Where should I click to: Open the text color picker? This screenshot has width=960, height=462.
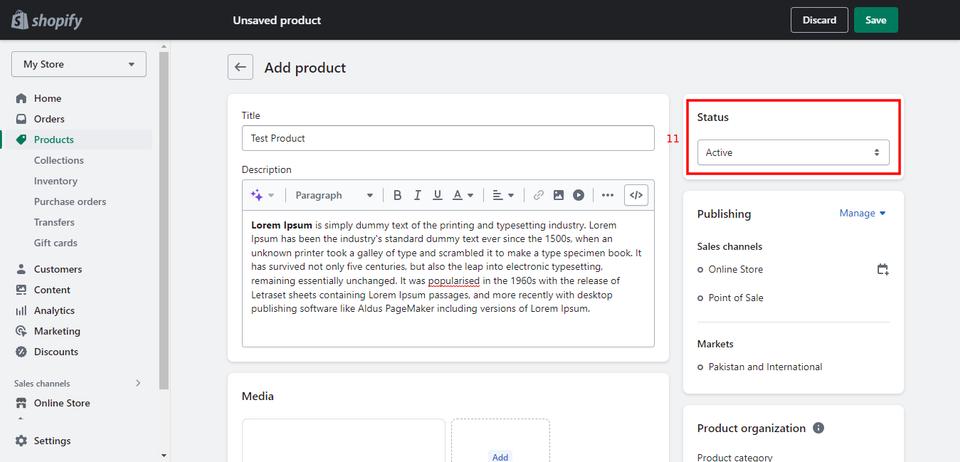[x=463, y=195]
